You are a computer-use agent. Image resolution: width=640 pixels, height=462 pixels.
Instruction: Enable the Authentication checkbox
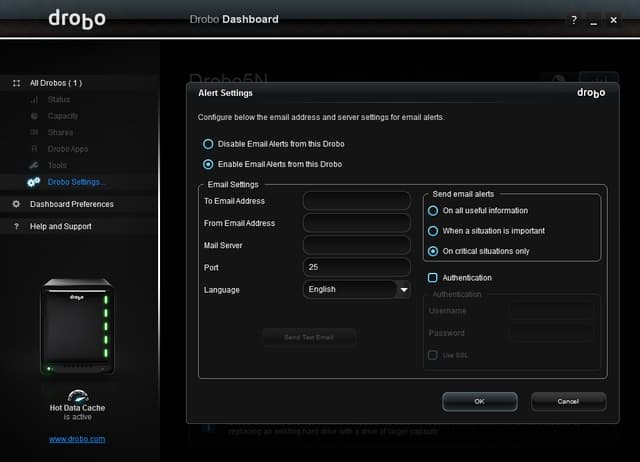pyautogui.click(x=433, y=278)
